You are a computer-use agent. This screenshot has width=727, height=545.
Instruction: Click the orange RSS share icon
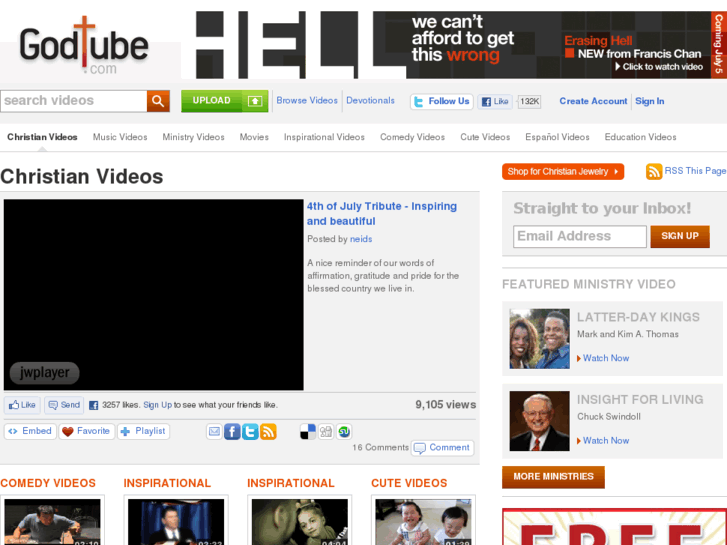click(268, 432)
